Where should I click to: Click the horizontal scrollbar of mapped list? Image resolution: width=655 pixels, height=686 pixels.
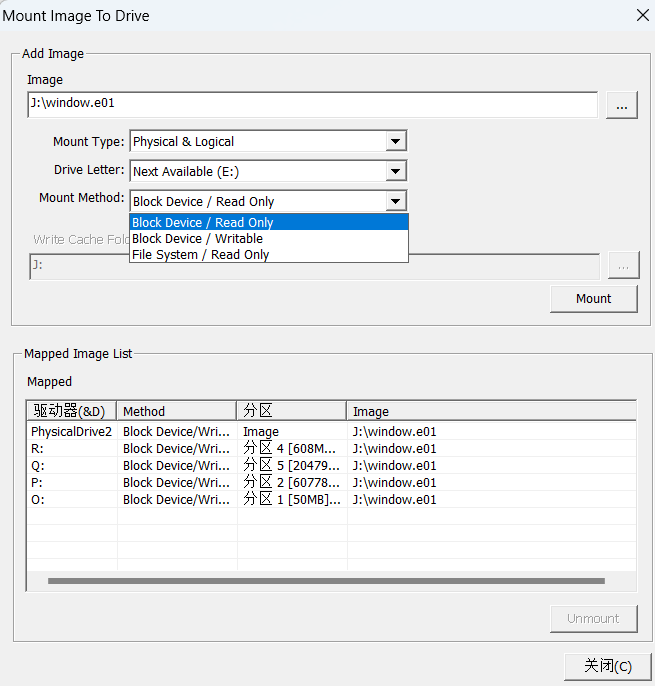326,580
